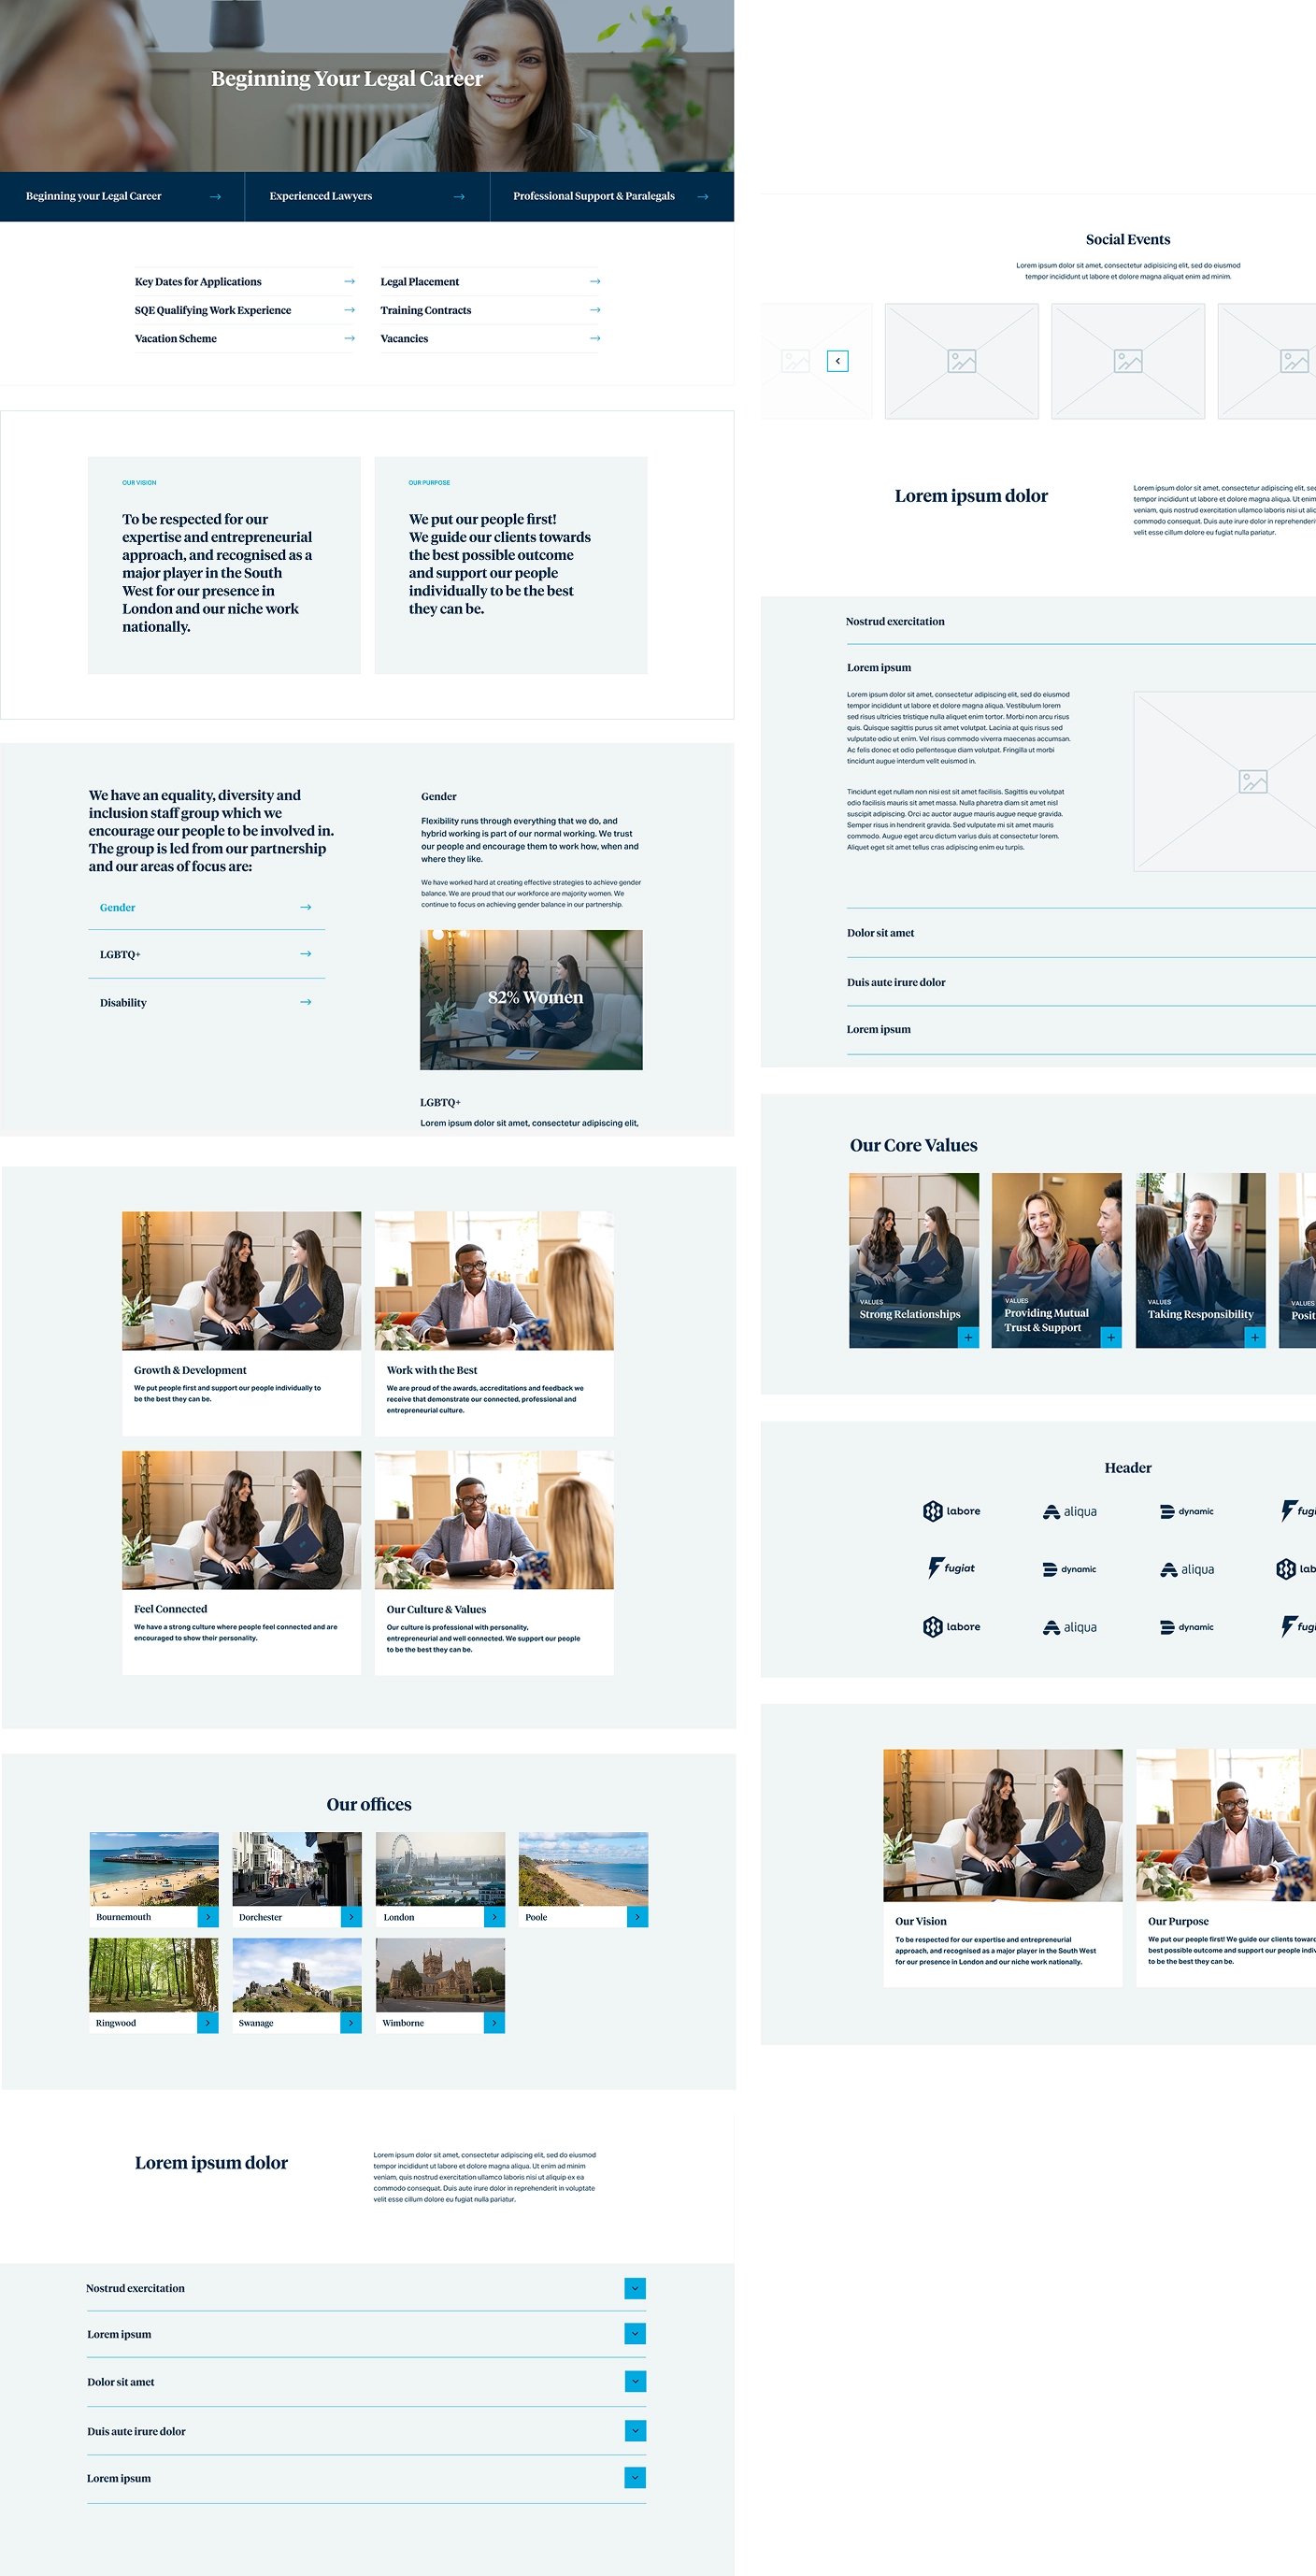Click the arrow icon next to Vacancies
Viewport: 1316px width, 2576px height.
point(595,339)
